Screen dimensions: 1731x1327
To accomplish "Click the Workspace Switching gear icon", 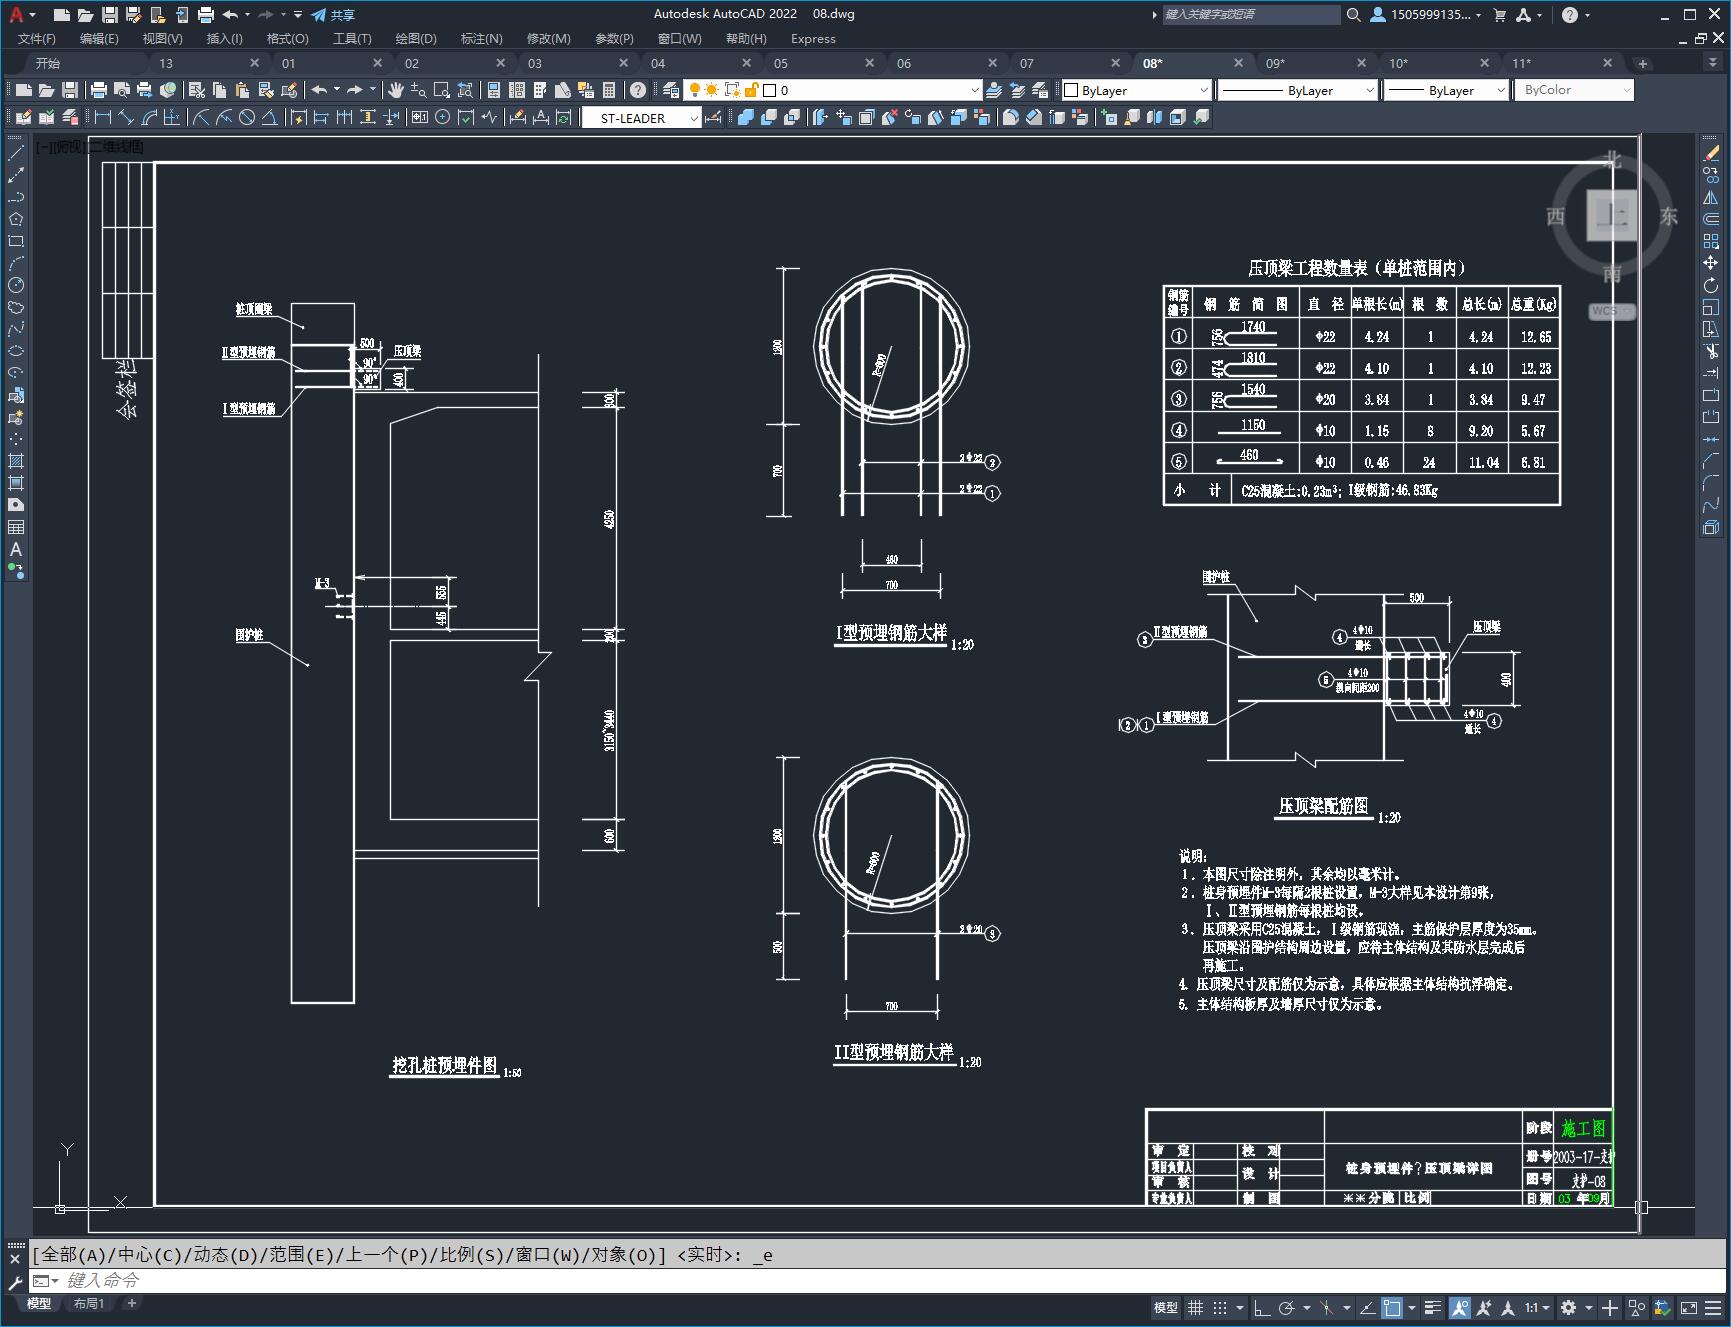I will [x=1568, y=1307].
